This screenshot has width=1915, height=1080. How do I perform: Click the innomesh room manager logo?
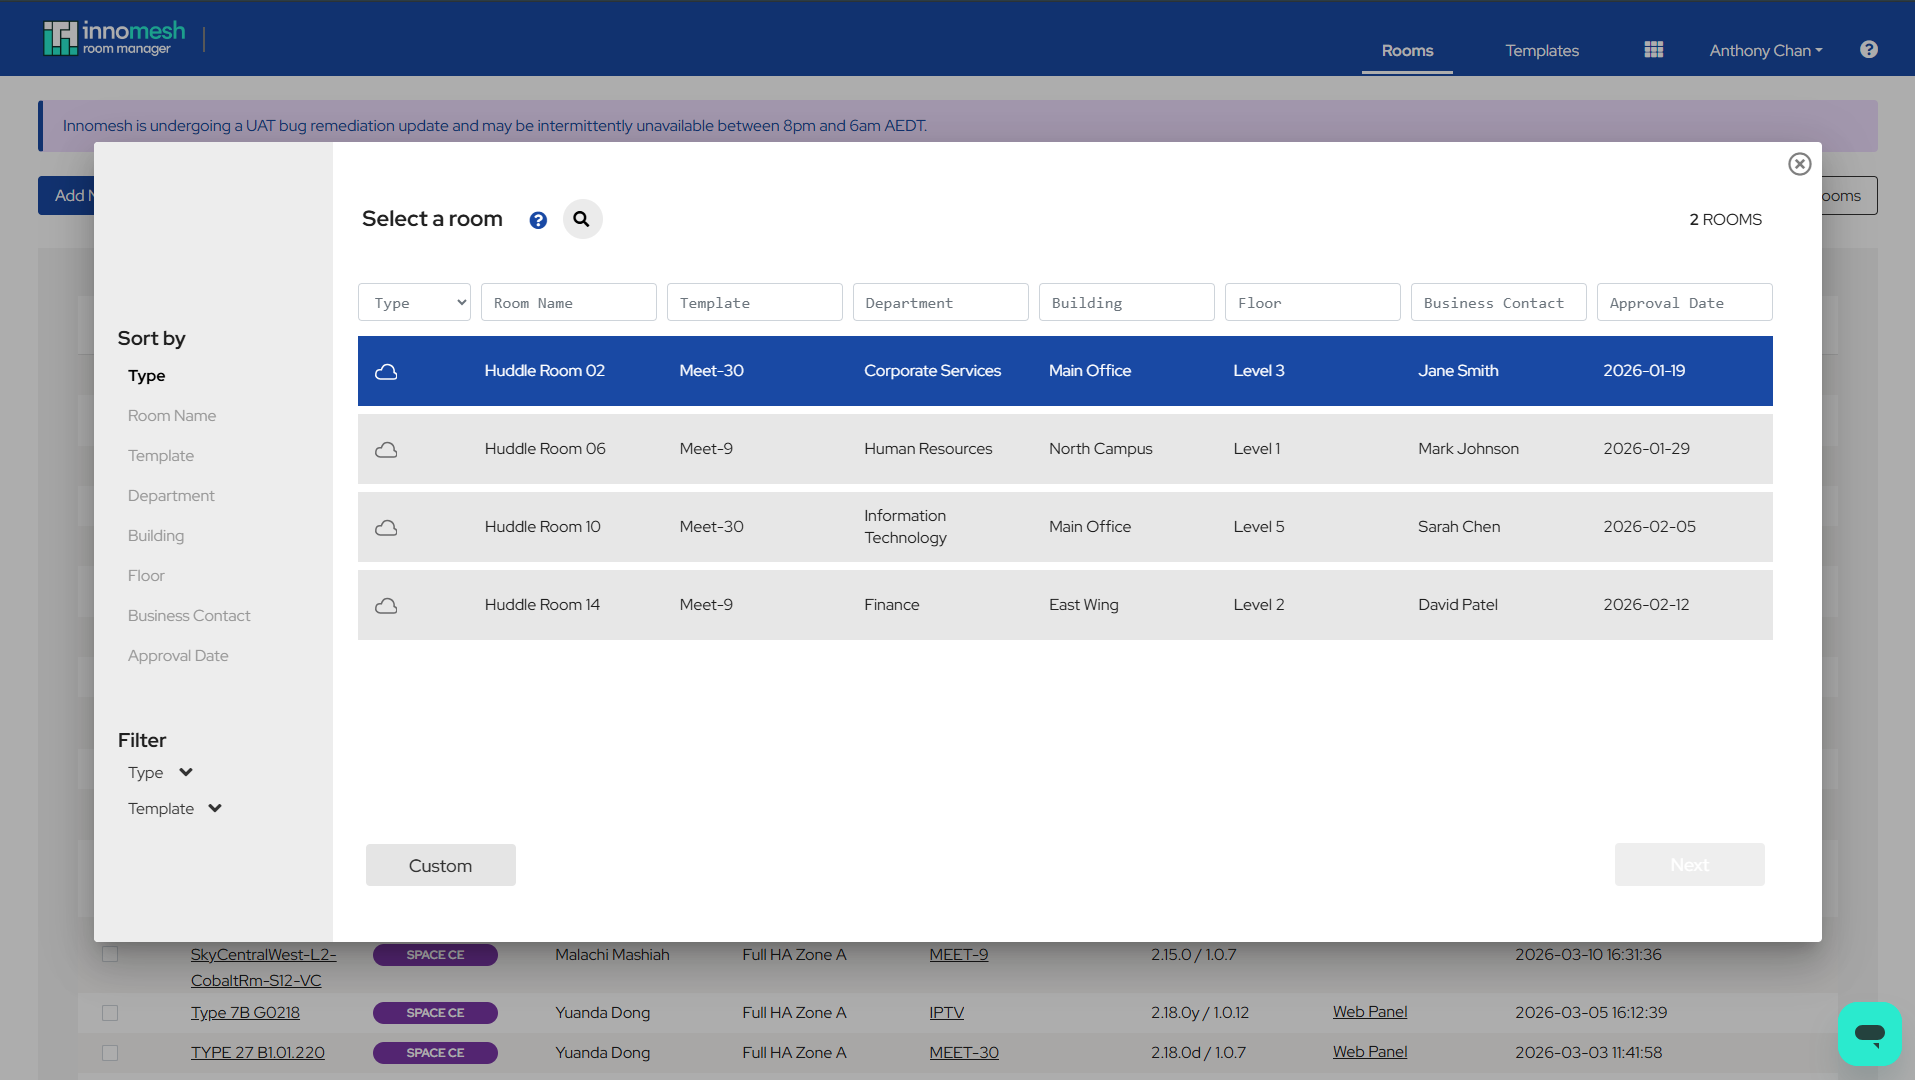click(115, 37)
